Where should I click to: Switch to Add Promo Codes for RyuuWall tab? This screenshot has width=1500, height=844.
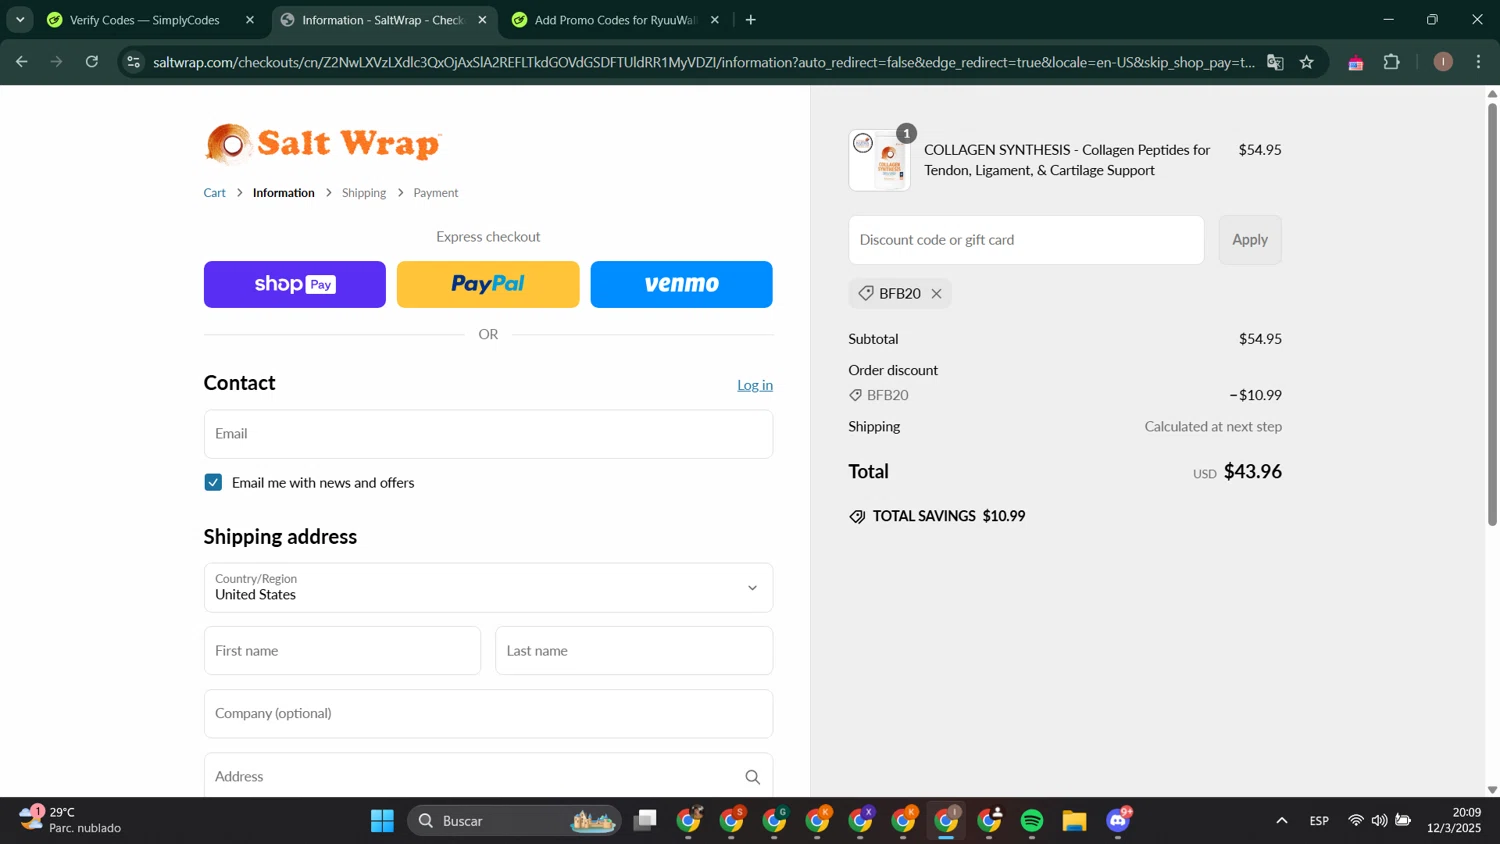click(615, 20)
